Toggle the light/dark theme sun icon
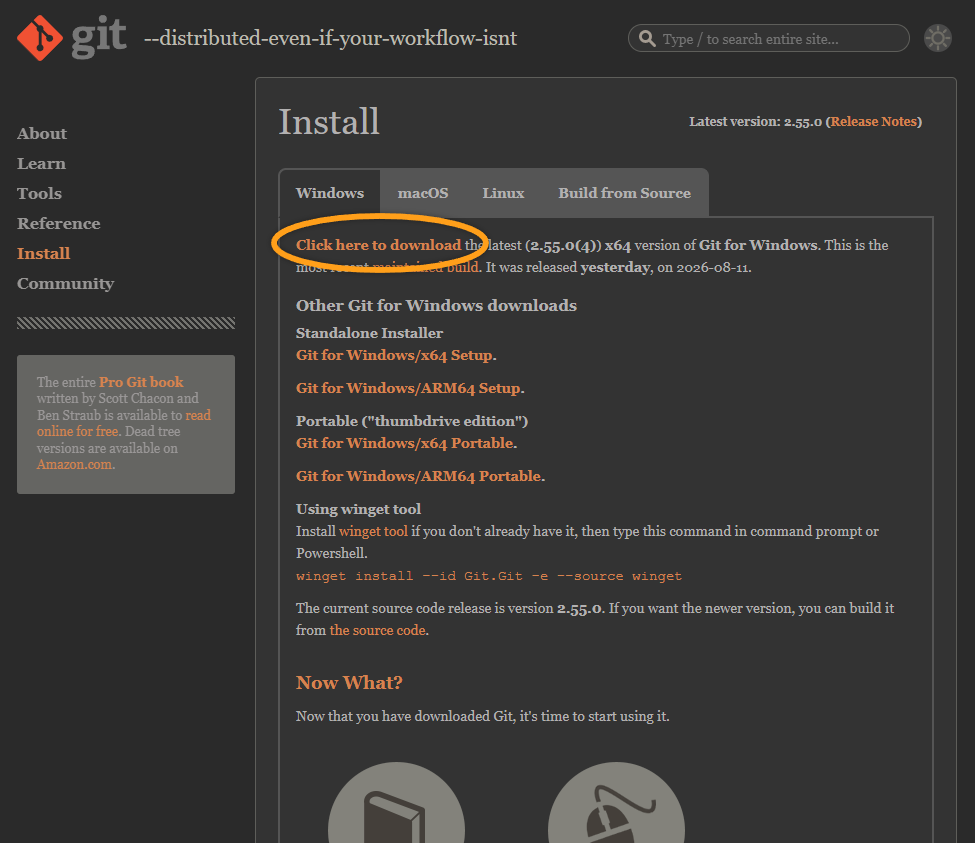Viewport: 975px width, 843px height. tap(938, 39)
